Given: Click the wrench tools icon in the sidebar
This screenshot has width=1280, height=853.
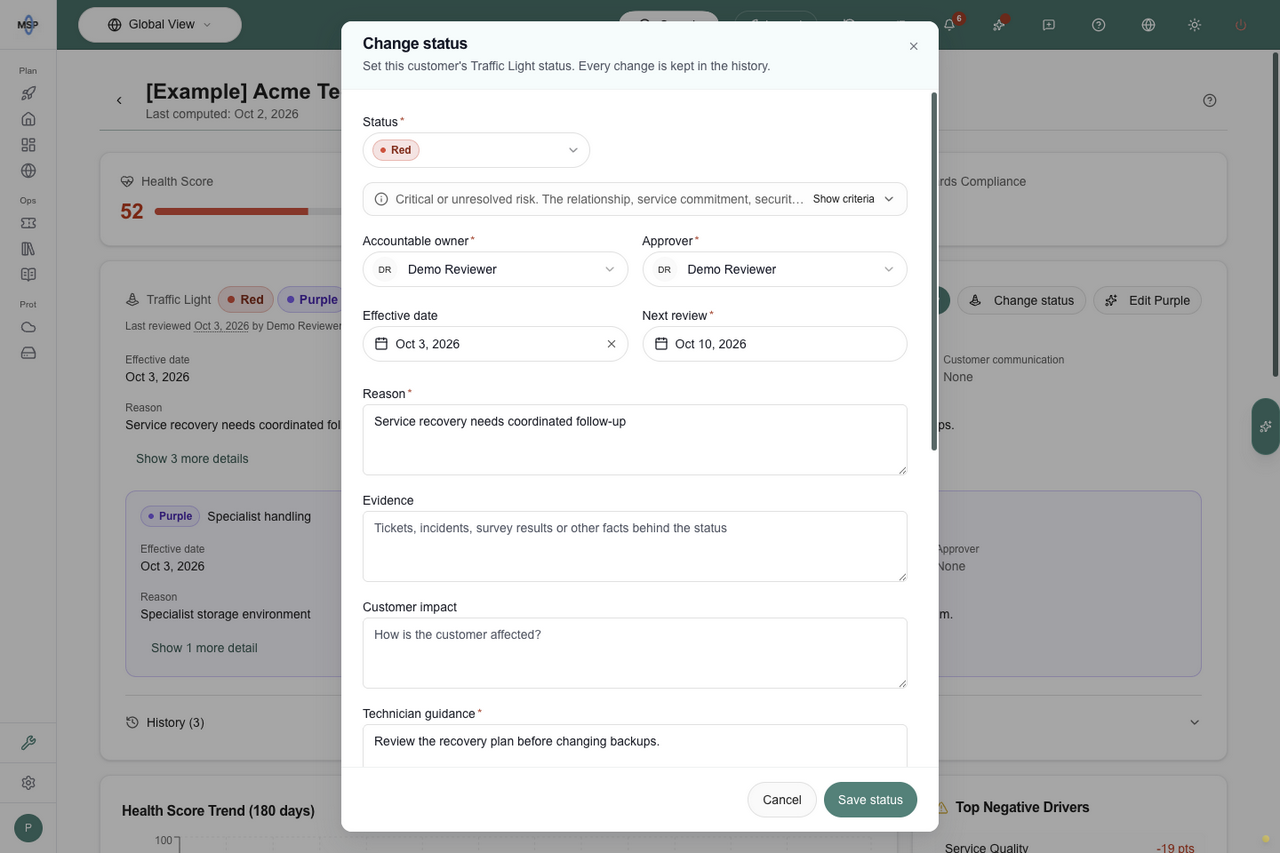Looking at the screenshot, I should click(x=28, y=743).
